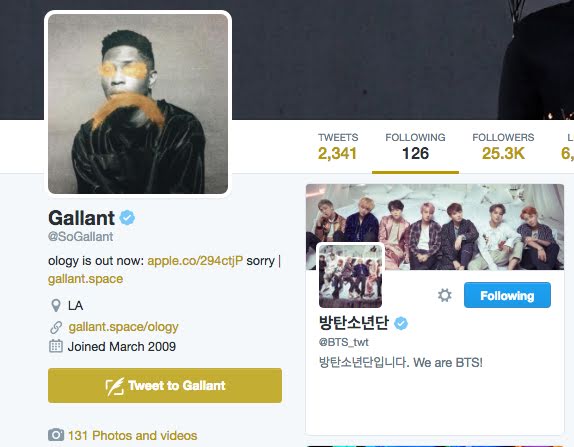The height and width of the screenshot is (447, 574).
Task: Click the BTS verified badge icon
Action: coord(401,323)
